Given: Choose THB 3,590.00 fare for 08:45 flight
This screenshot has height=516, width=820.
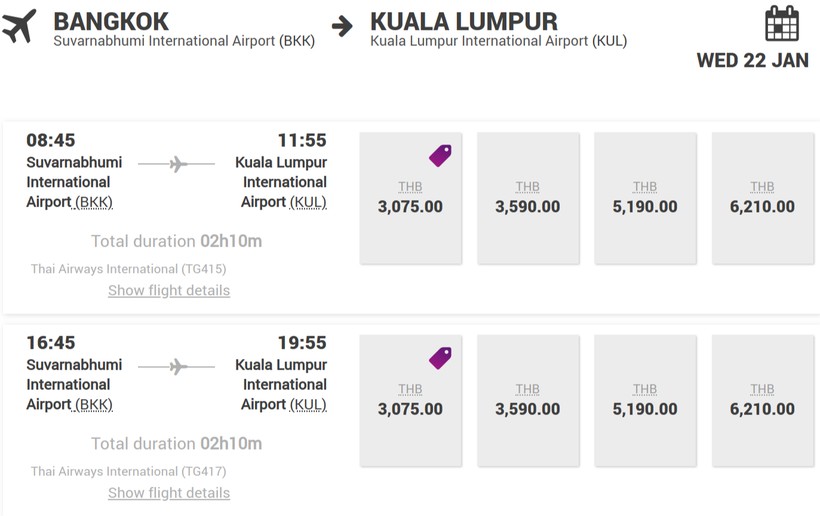Looking at the screenshot, I should 527,199.
